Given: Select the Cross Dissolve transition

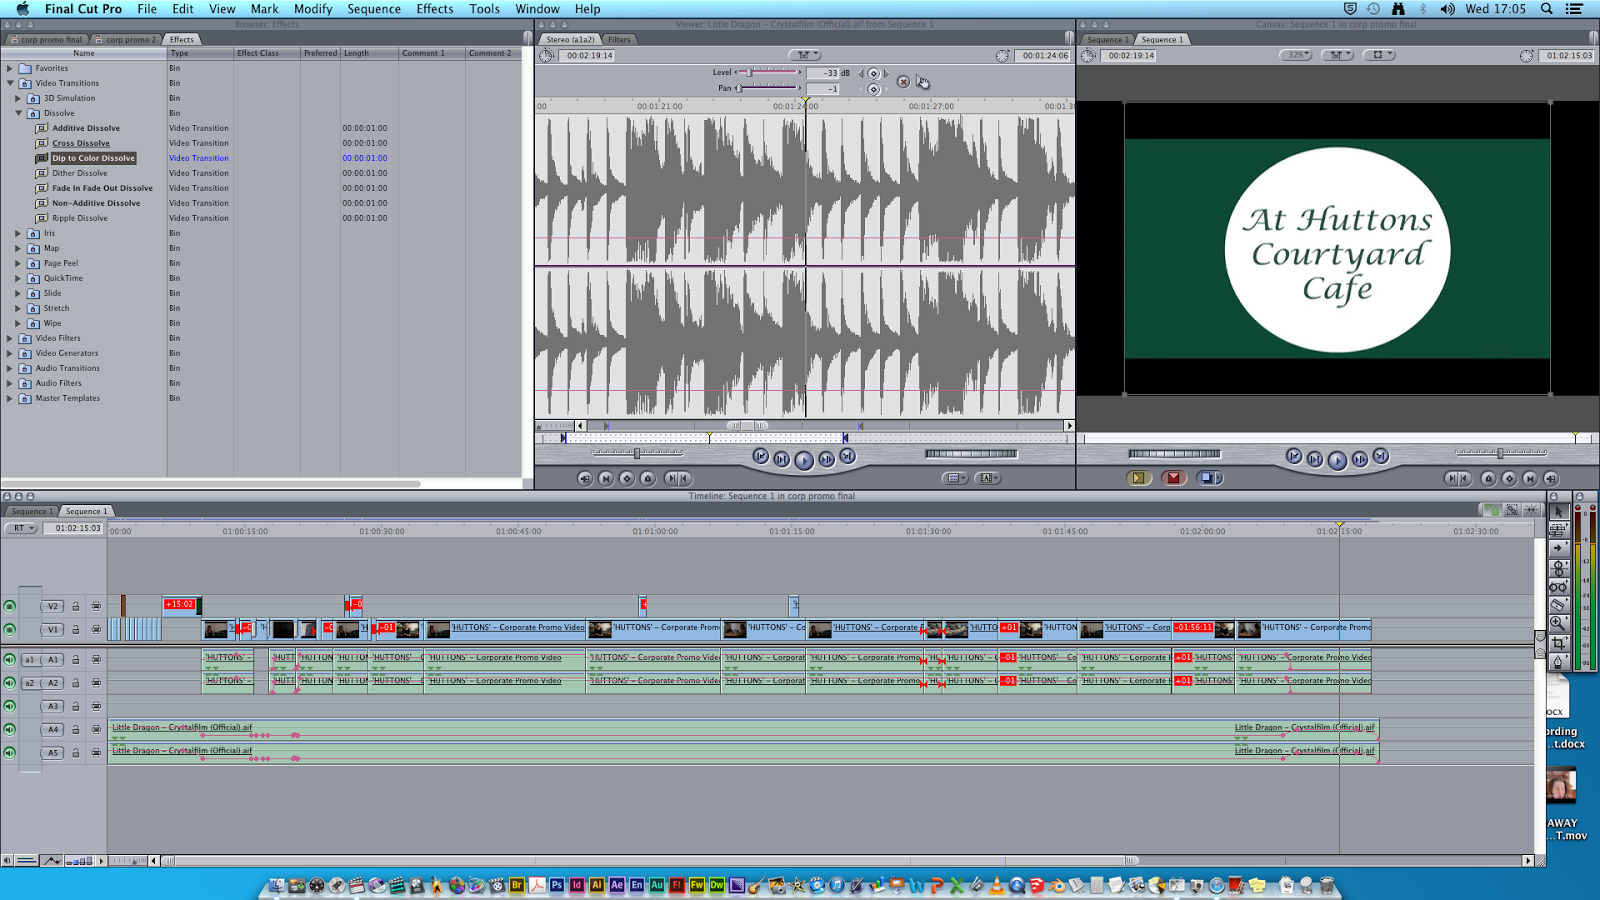Looking at the screenshot, I should [81, 143].
